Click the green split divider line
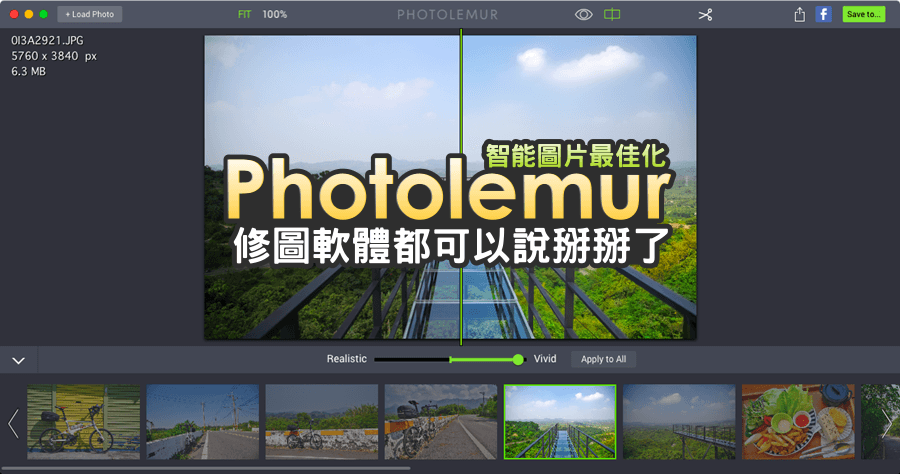Image resolution: width=900 pixels, height=474 pixels. pos(461,187)
